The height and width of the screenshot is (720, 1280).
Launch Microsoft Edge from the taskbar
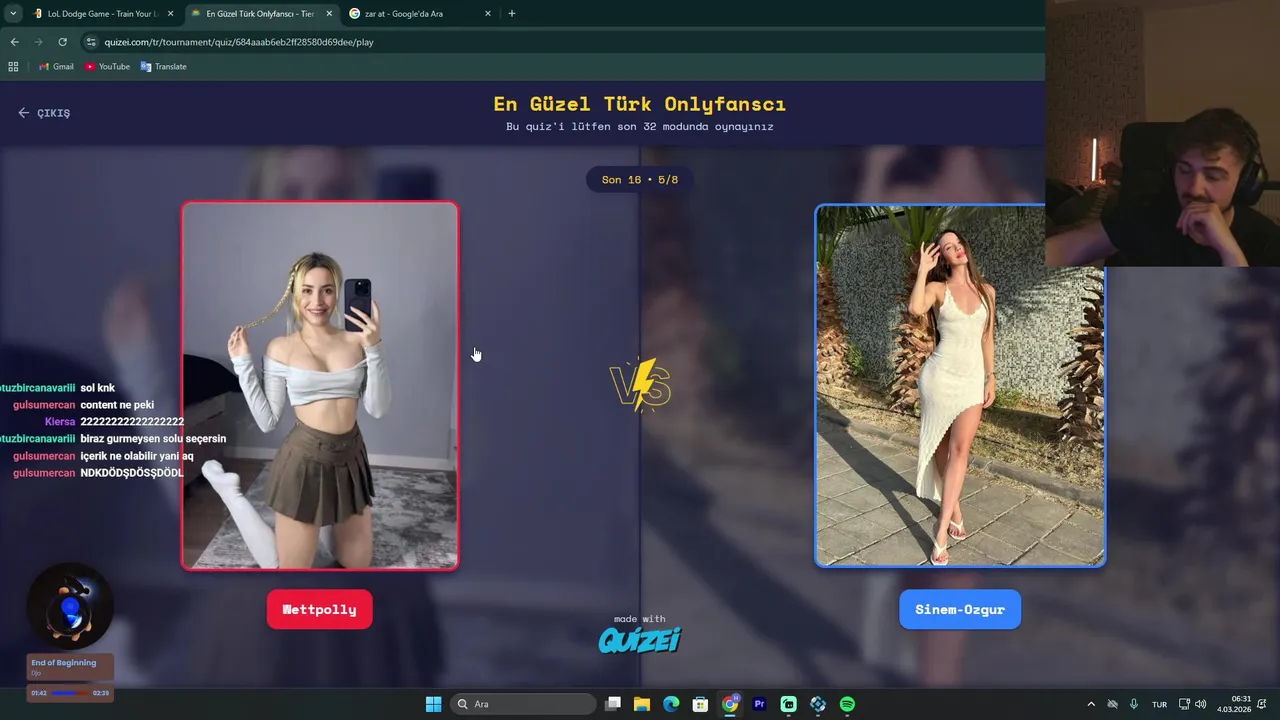click(671, 704)
